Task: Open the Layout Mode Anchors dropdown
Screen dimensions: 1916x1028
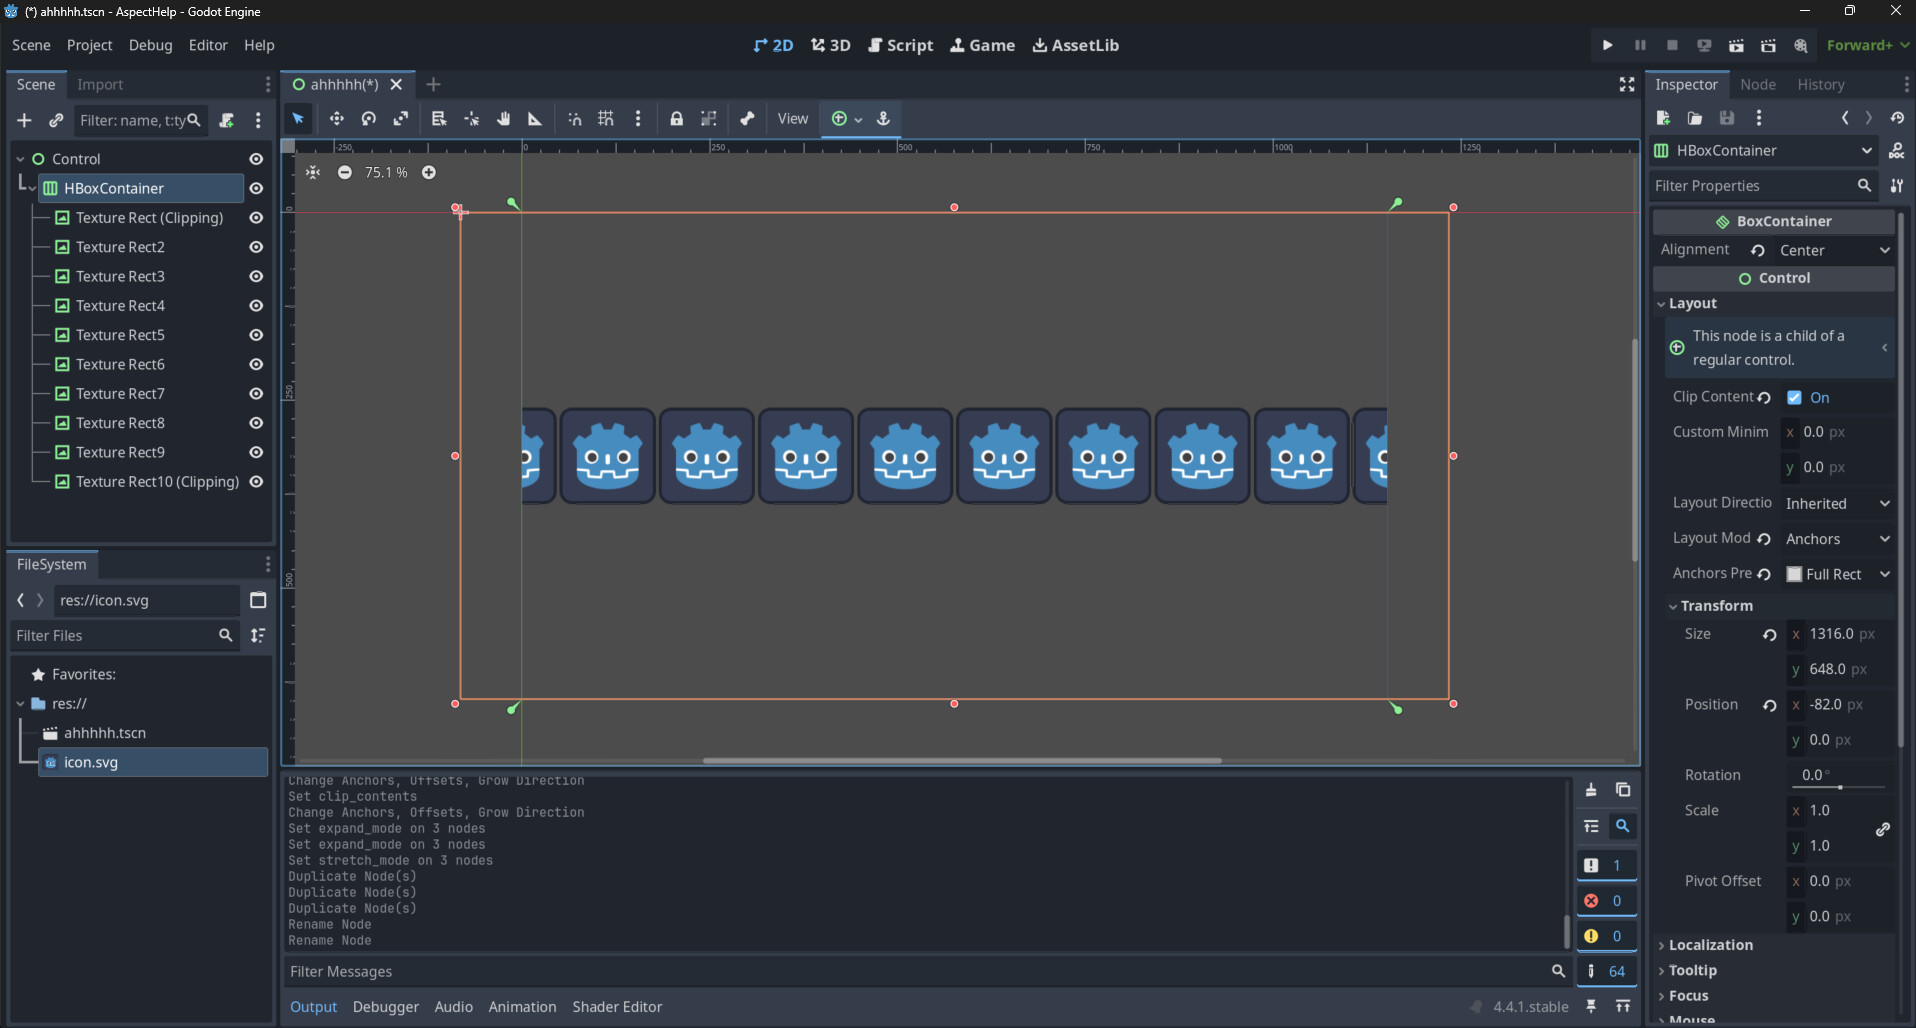Action: click(1838, 539)
